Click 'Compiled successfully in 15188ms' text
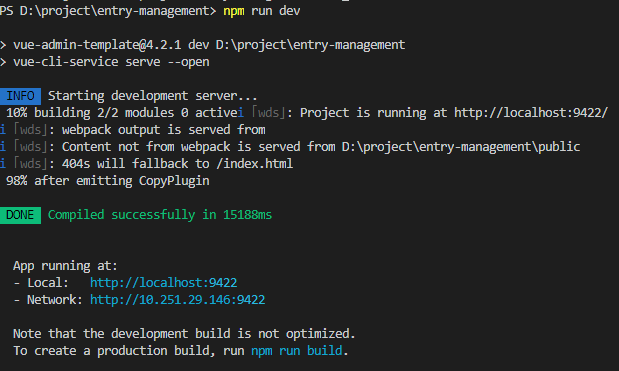The image size is (619, 371). coord(160,215)
